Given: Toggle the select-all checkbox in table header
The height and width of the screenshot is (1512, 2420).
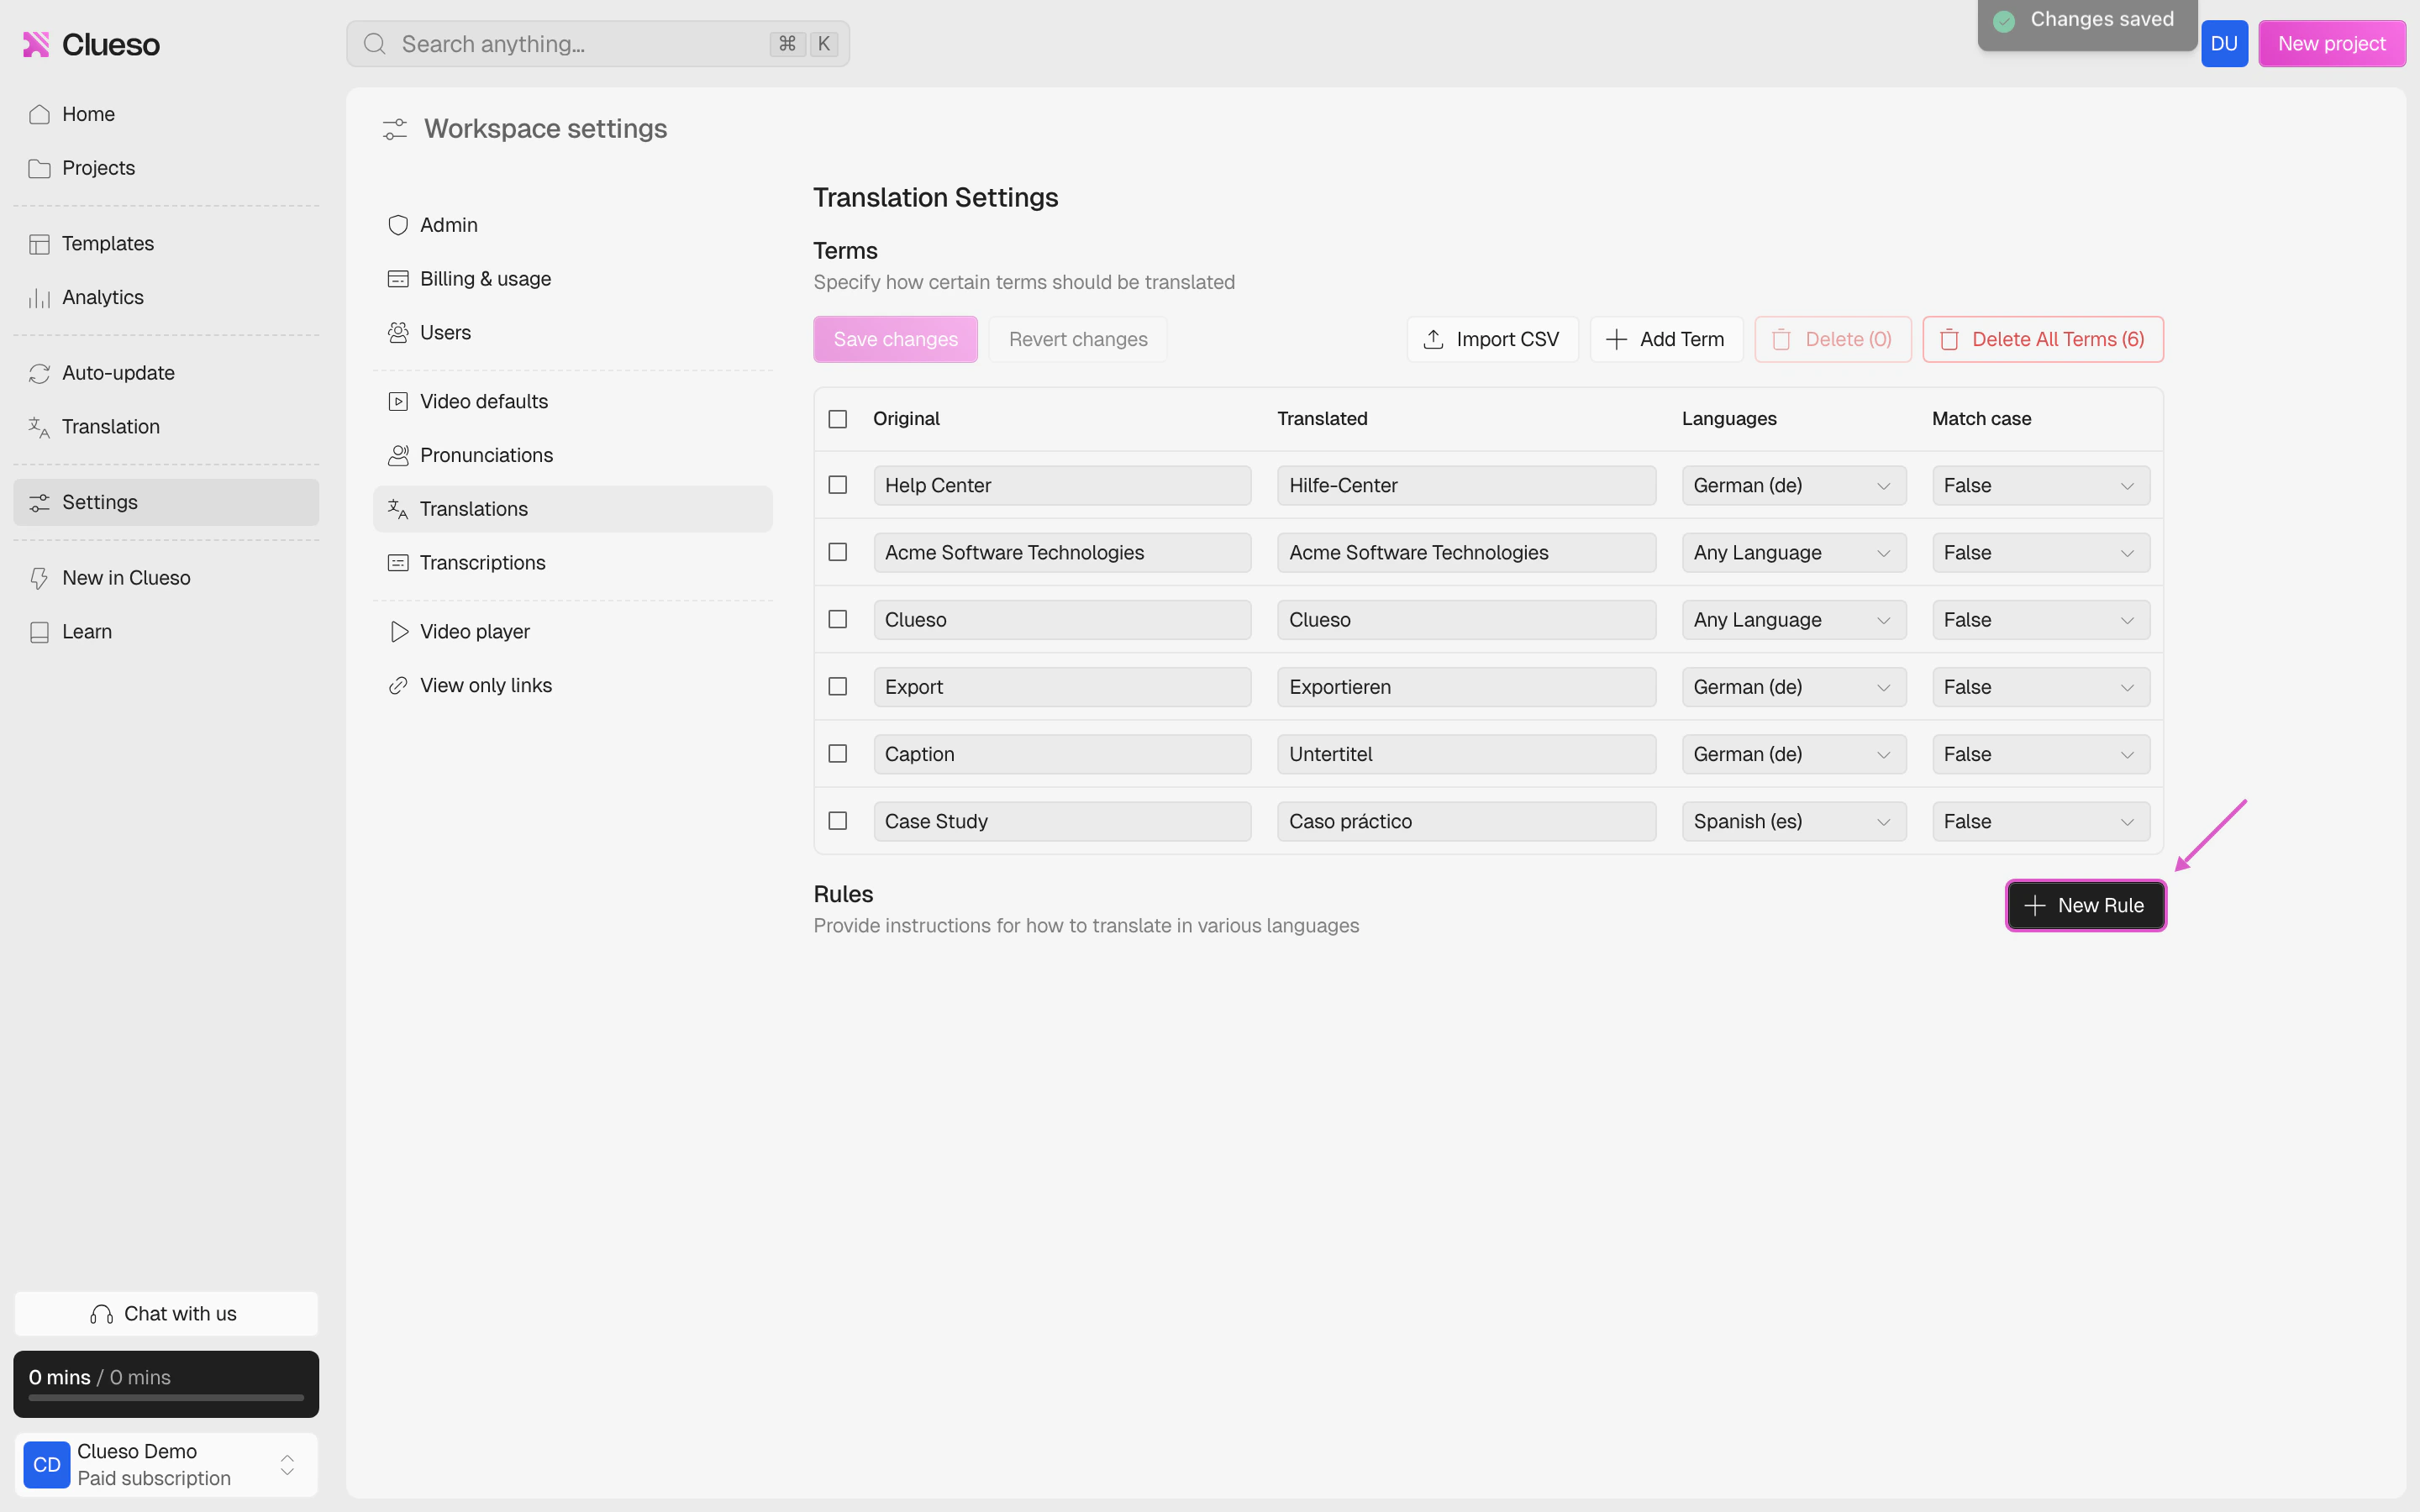Looking at the screenshot, I should coord(838,419).
